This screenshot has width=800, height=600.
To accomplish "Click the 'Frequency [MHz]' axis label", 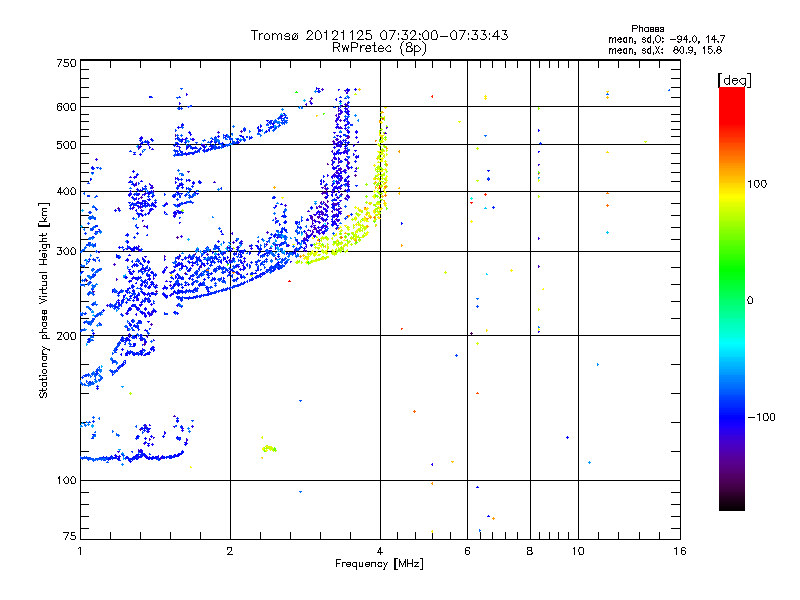I will click(379, 564).
